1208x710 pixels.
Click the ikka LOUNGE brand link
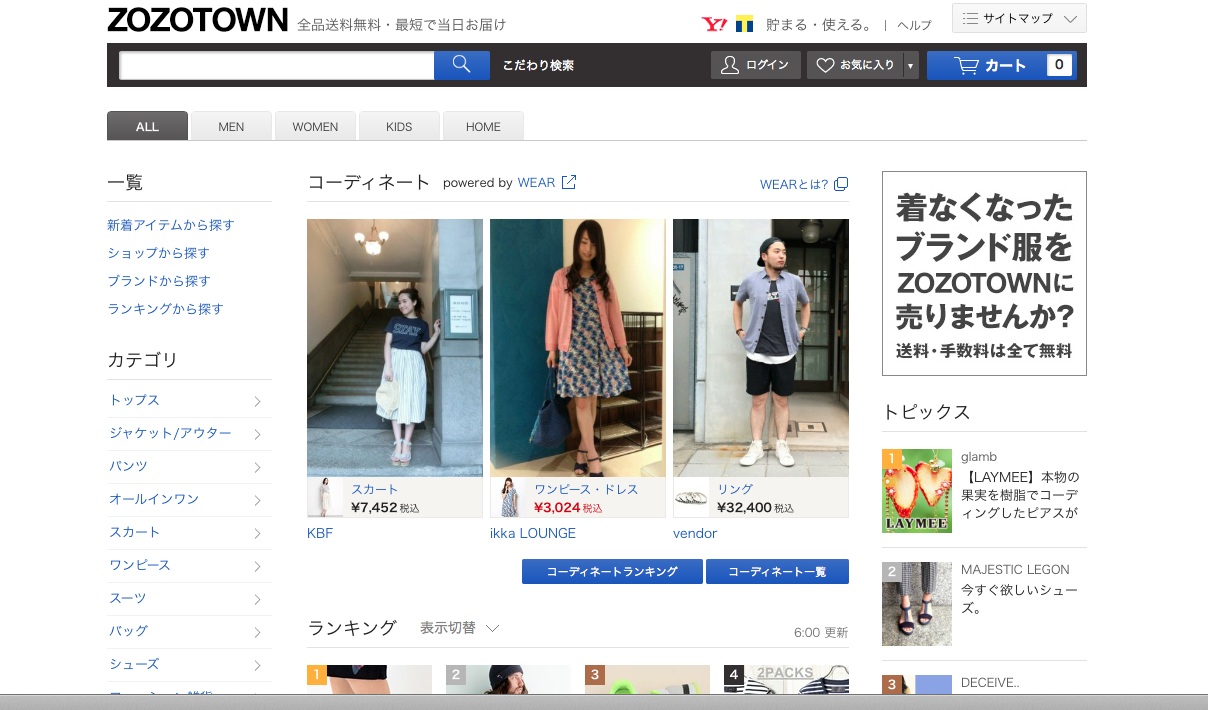533,533
